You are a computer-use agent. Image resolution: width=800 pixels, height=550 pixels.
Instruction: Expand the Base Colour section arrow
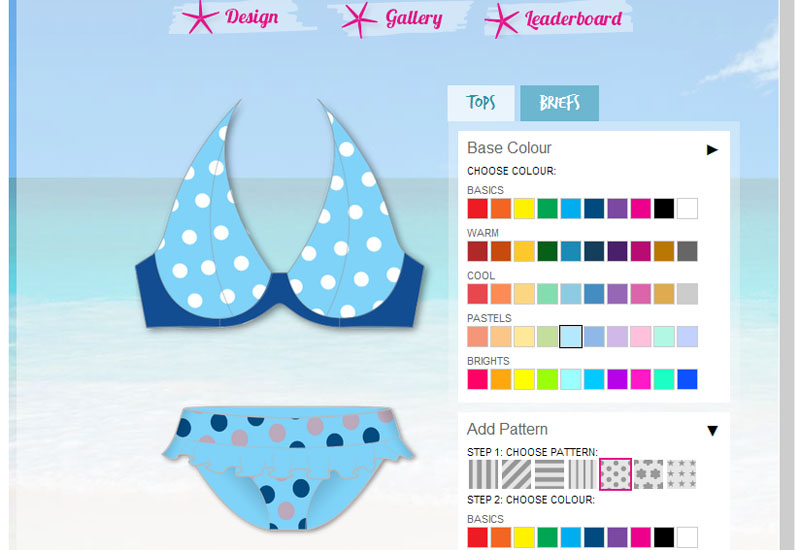712,149
